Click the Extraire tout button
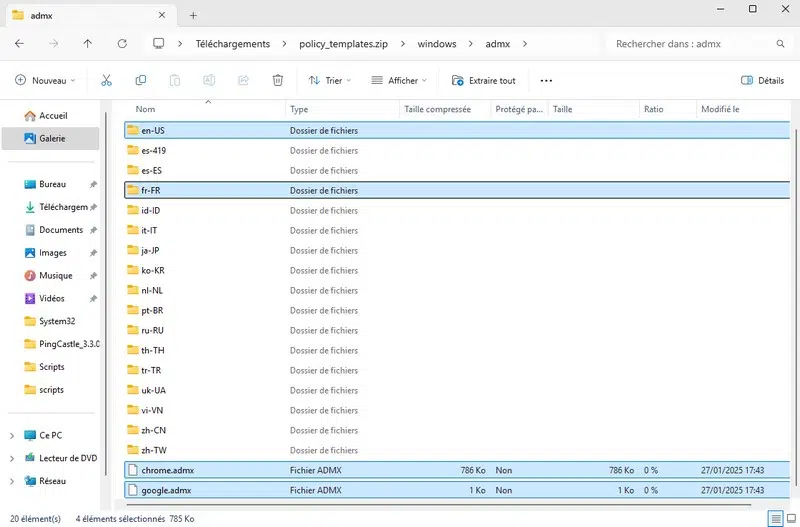Screen dimensions: 800x527 tap(484, 80)
